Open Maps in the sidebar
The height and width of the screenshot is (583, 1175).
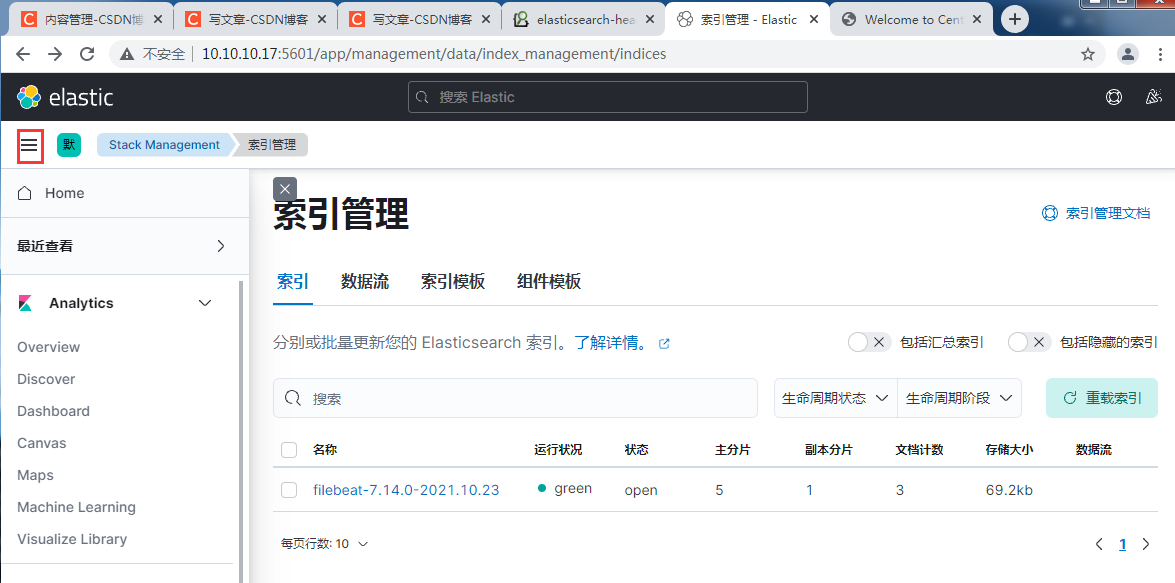pos(35,475)
